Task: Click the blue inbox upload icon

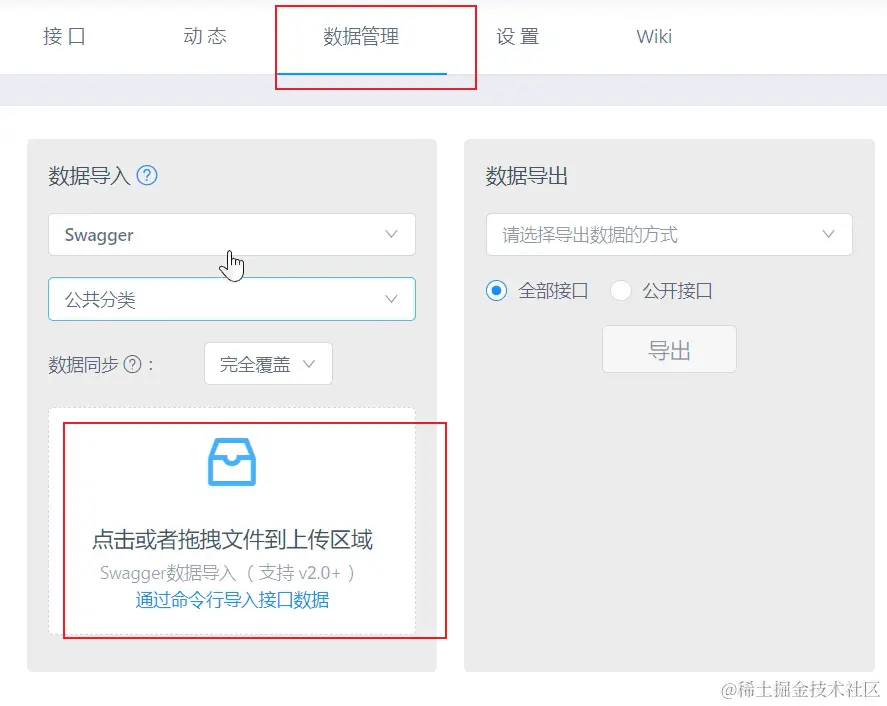Action: pyautogui.click(x=232, y=462)
